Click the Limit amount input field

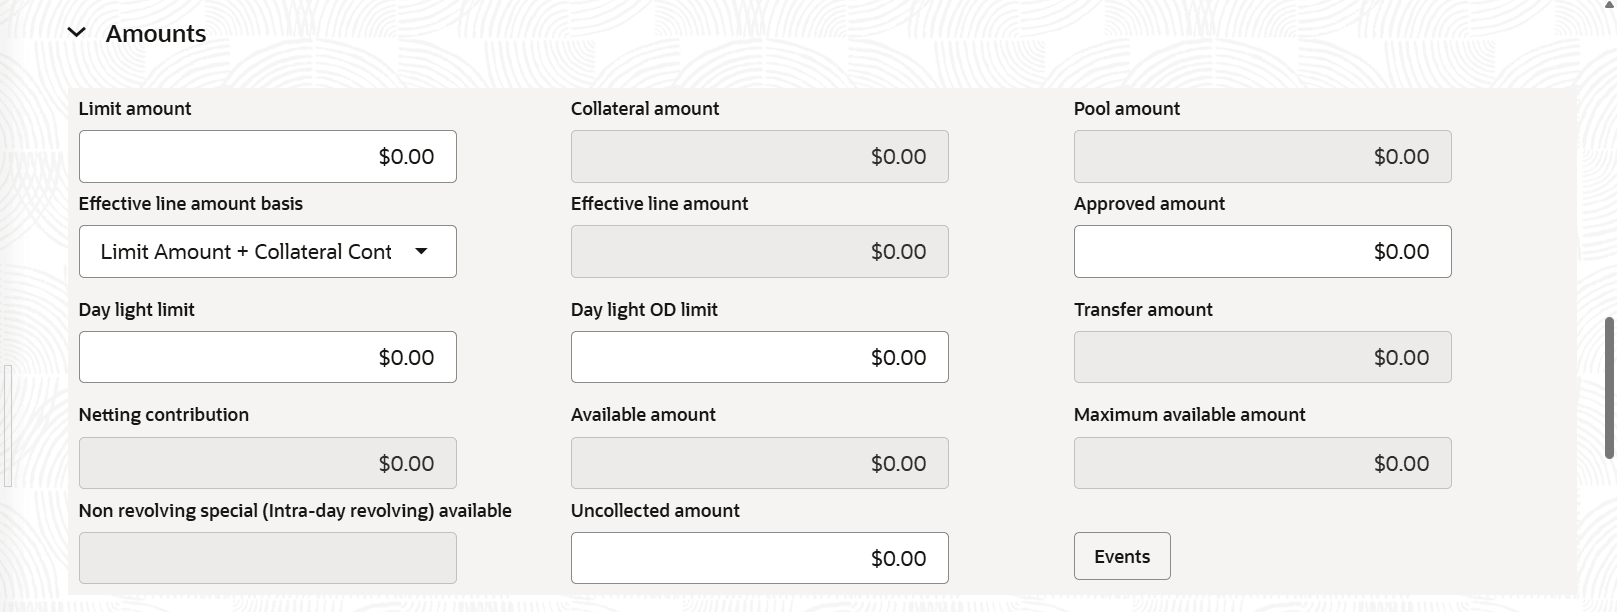click(267, 157)
